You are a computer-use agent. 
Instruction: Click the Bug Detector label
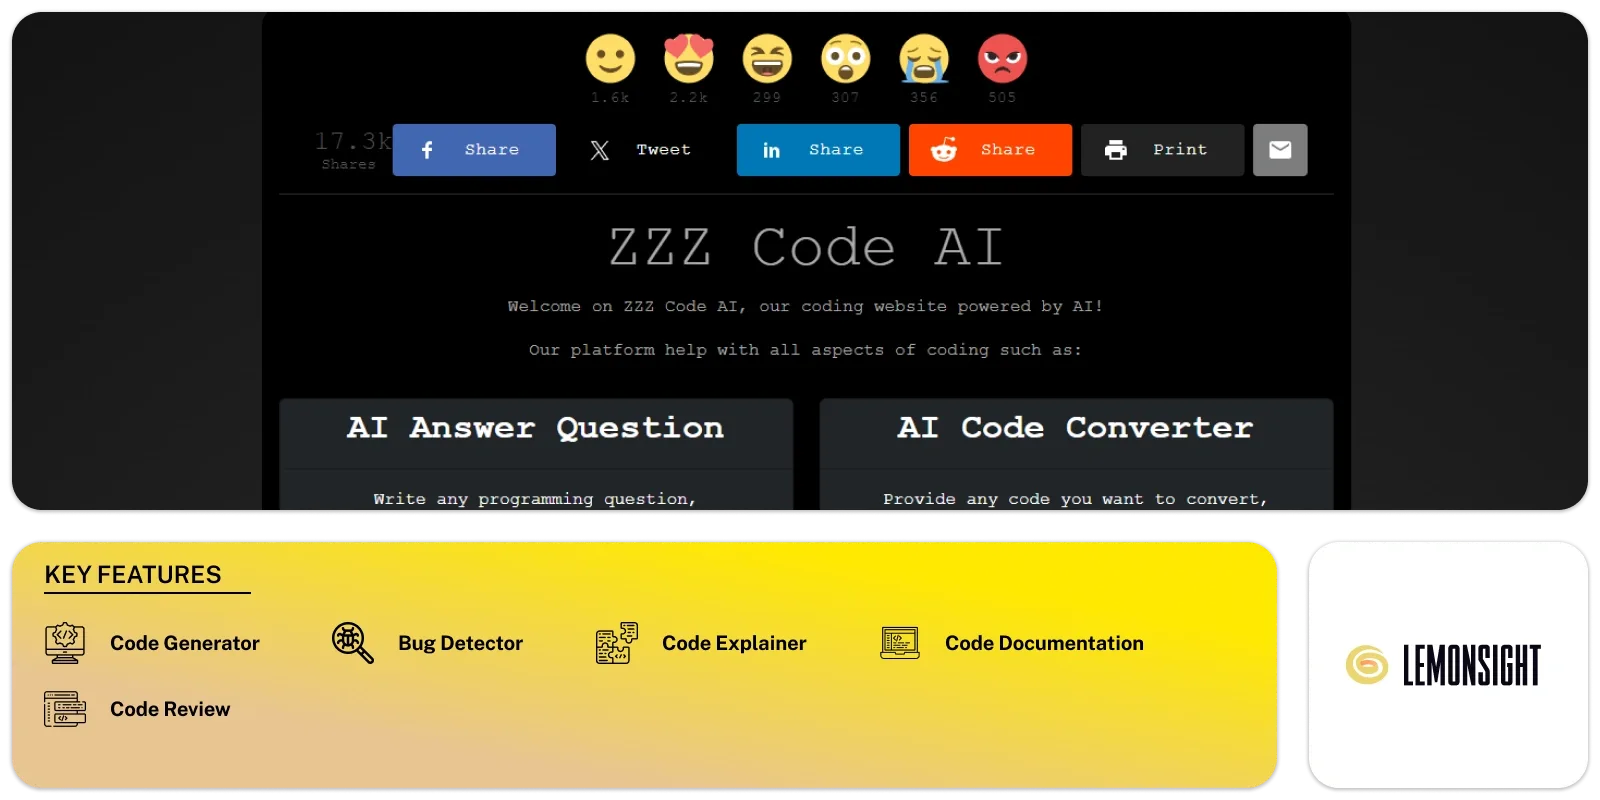(x=460, y=643)
